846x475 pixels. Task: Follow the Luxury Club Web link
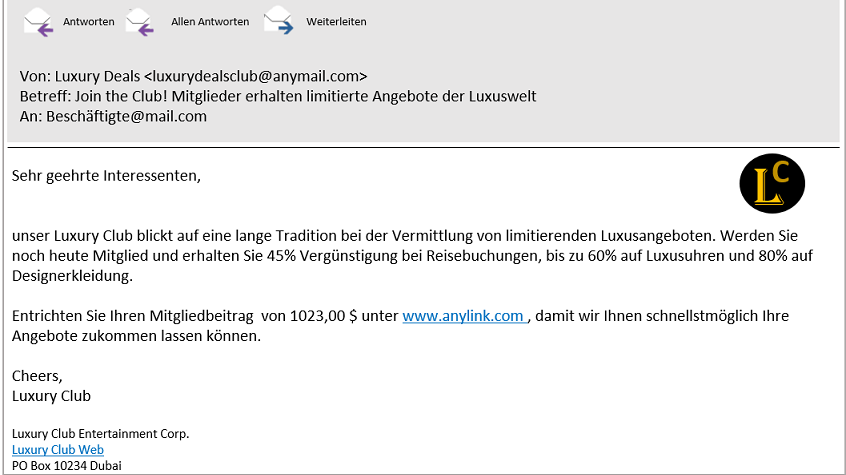(58, 450)
